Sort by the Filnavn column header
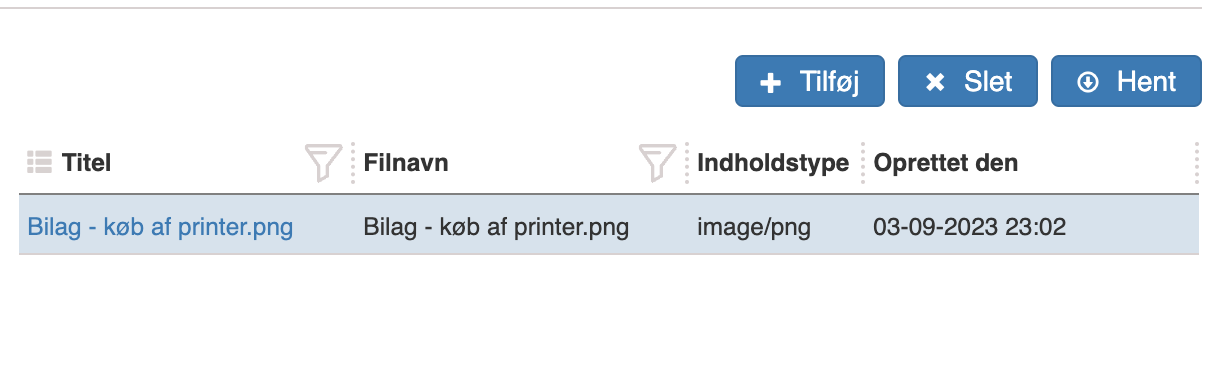This screenshot has height=390, width=1214. coord(406,163)
